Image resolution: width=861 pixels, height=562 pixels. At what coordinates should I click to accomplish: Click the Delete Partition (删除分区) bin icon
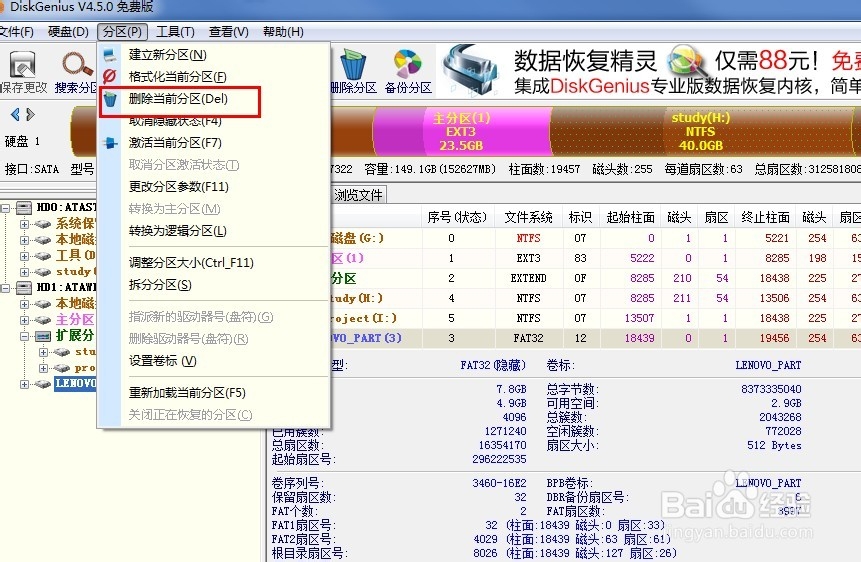[x=353, y=64]
